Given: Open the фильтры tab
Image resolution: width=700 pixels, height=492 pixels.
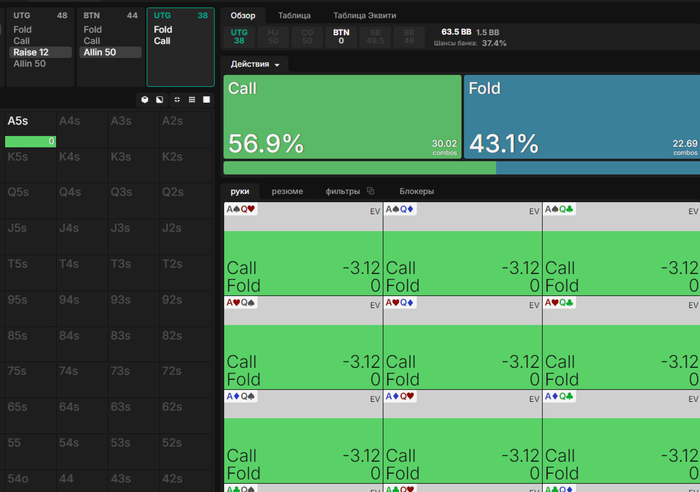Looking at the screenshot, I should (x=342, y=191).
